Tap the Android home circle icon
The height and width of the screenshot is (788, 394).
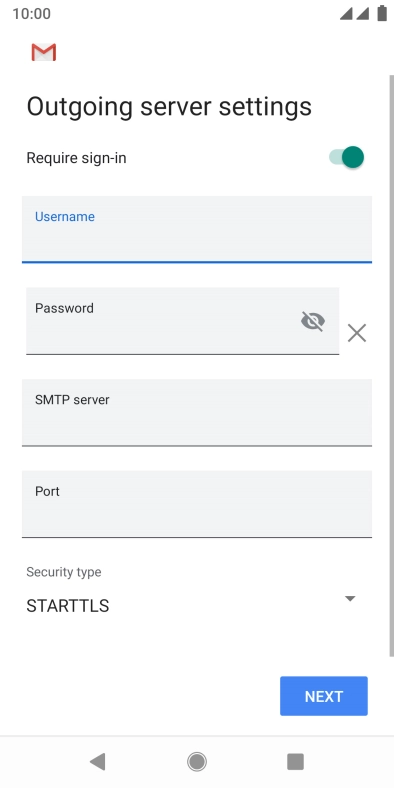[197, 761]
